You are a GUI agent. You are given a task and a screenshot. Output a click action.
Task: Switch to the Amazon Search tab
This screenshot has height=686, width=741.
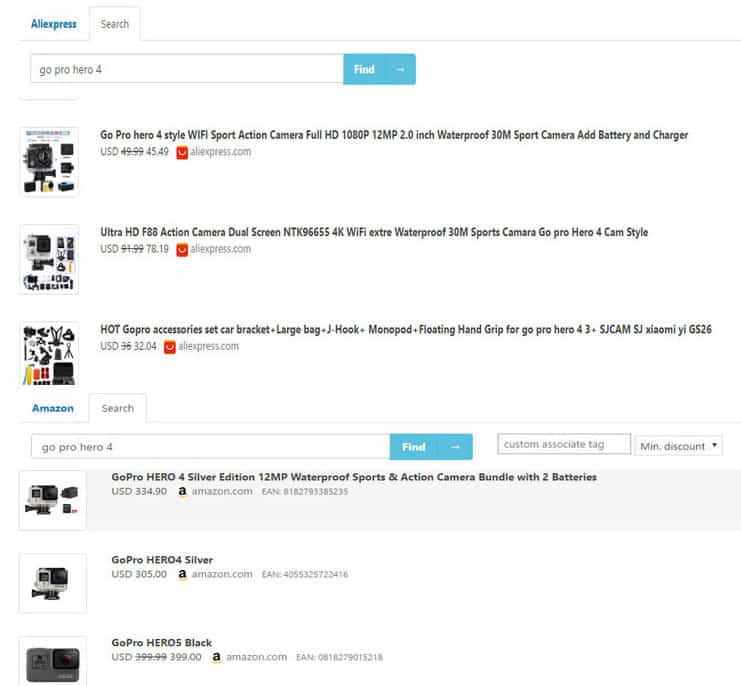(118, 408)
